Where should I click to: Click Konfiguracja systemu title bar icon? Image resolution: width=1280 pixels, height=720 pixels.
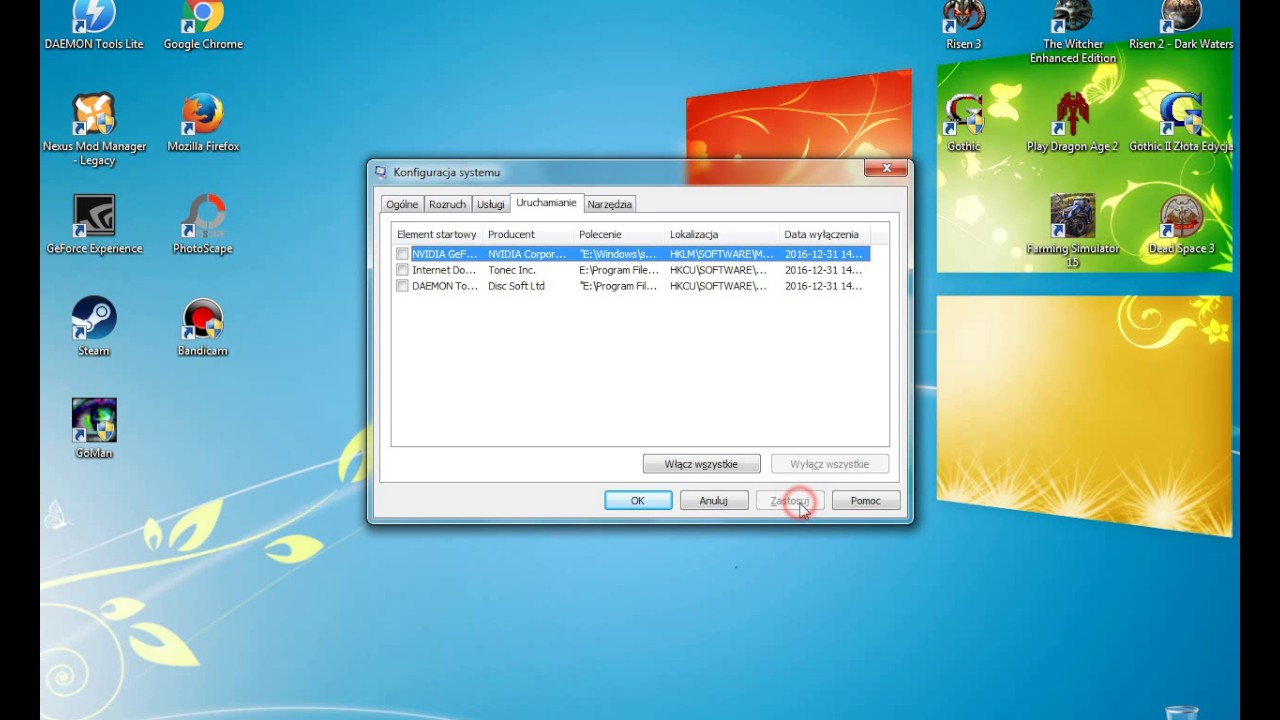380,172
